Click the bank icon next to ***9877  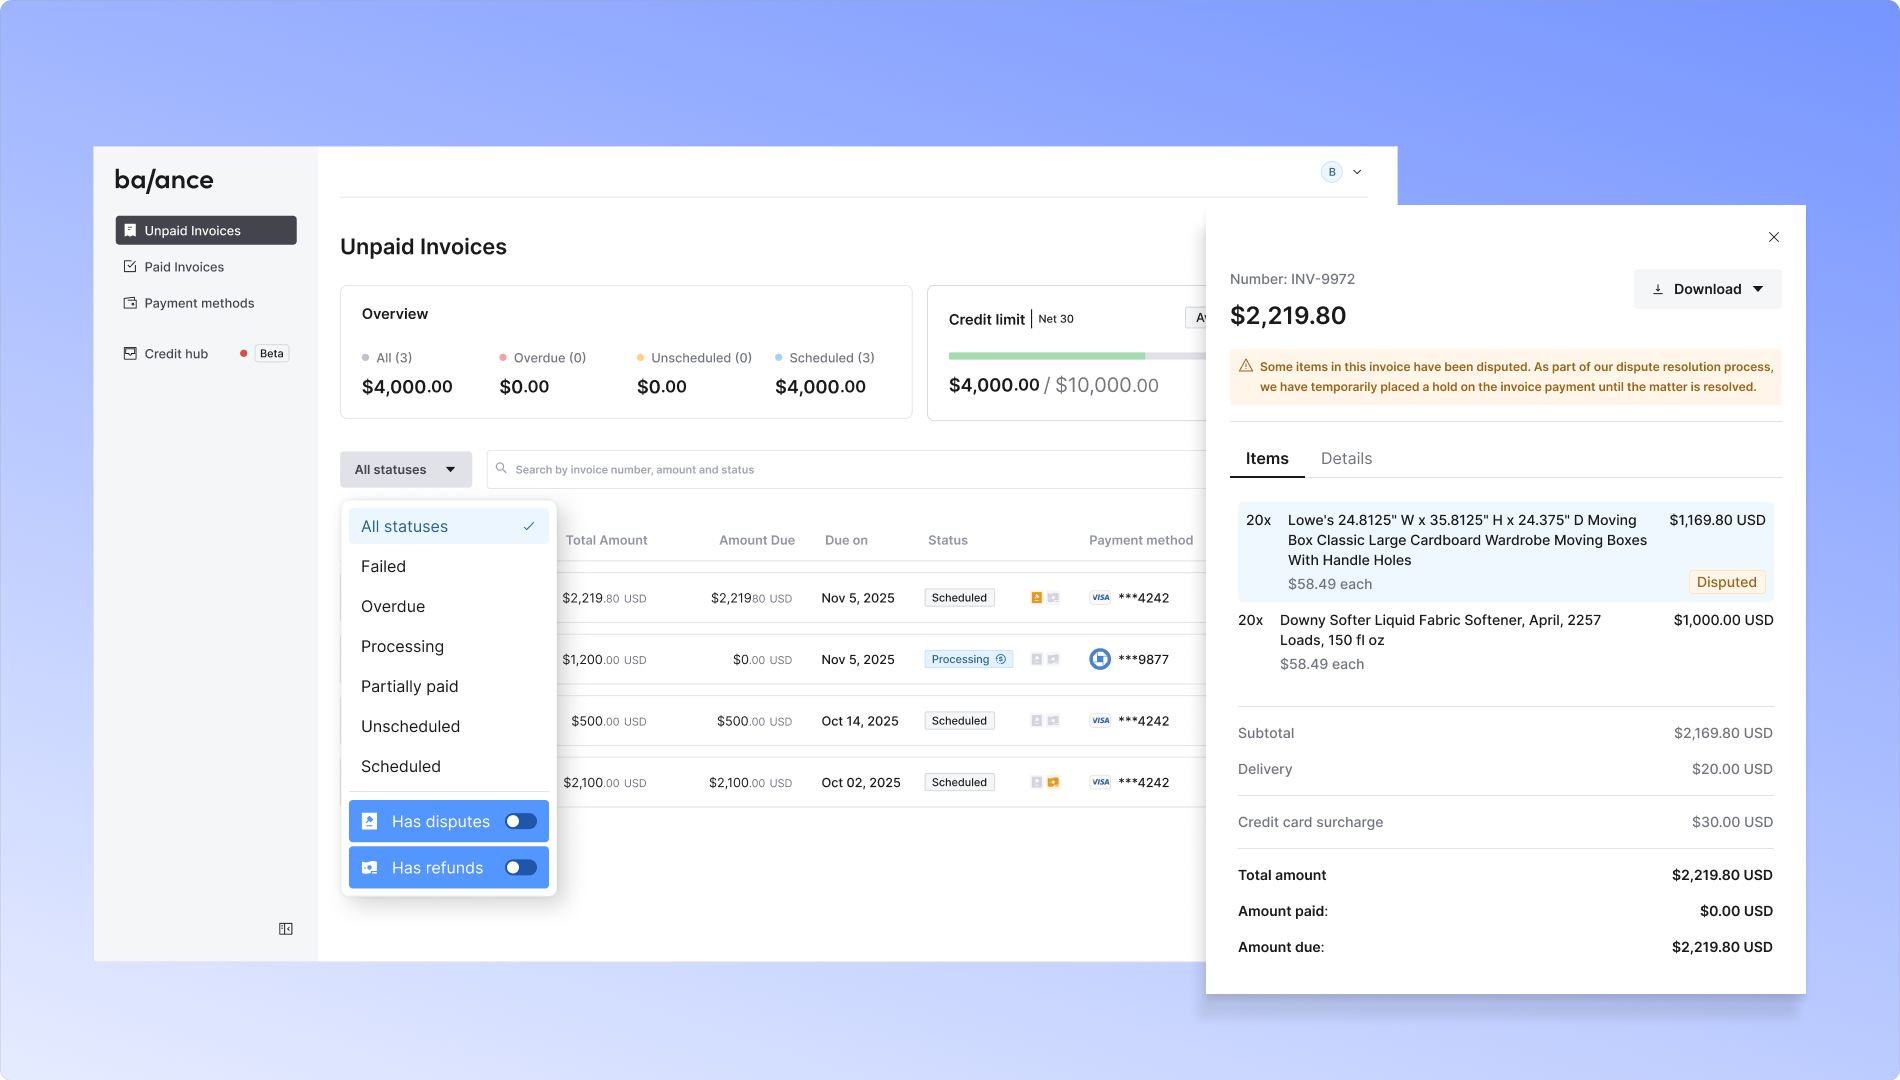1100,659
